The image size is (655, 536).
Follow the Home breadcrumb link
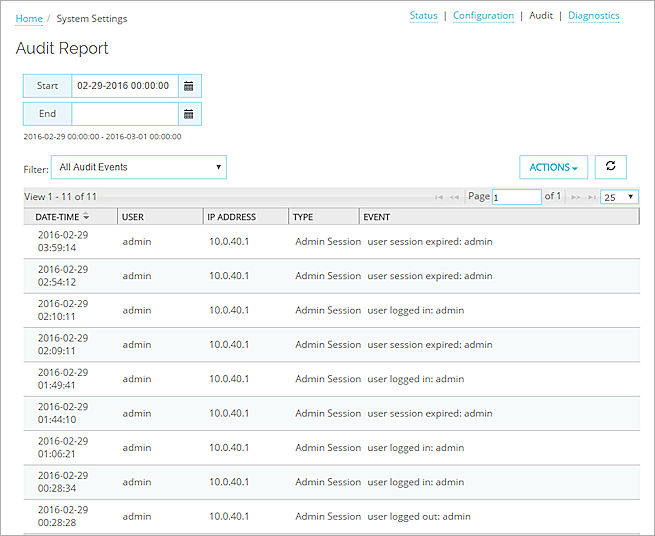click(29, 18)
